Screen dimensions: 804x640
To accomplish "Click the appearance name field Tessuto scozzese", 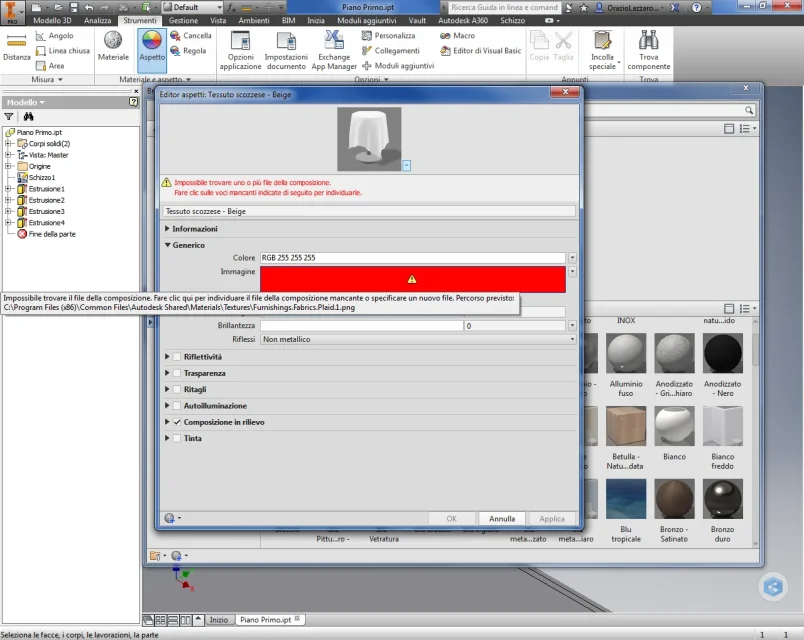I will pos(369,211).
